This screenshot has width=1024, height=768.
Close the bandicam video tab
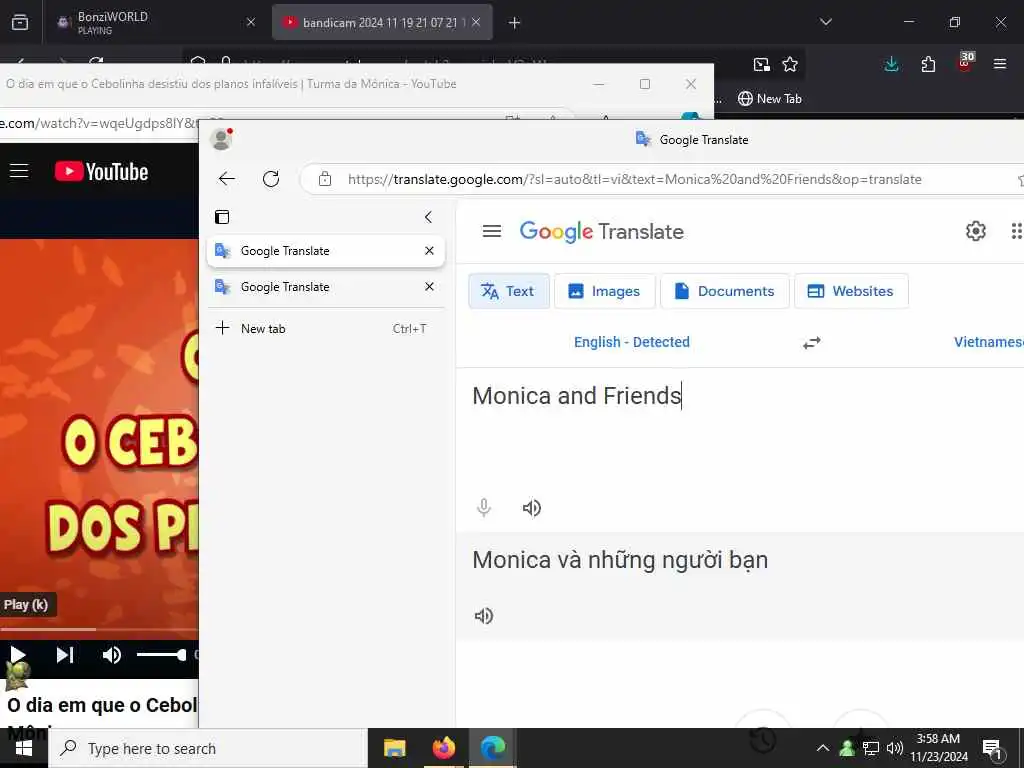pyautogui.click(x=476, y=22)
